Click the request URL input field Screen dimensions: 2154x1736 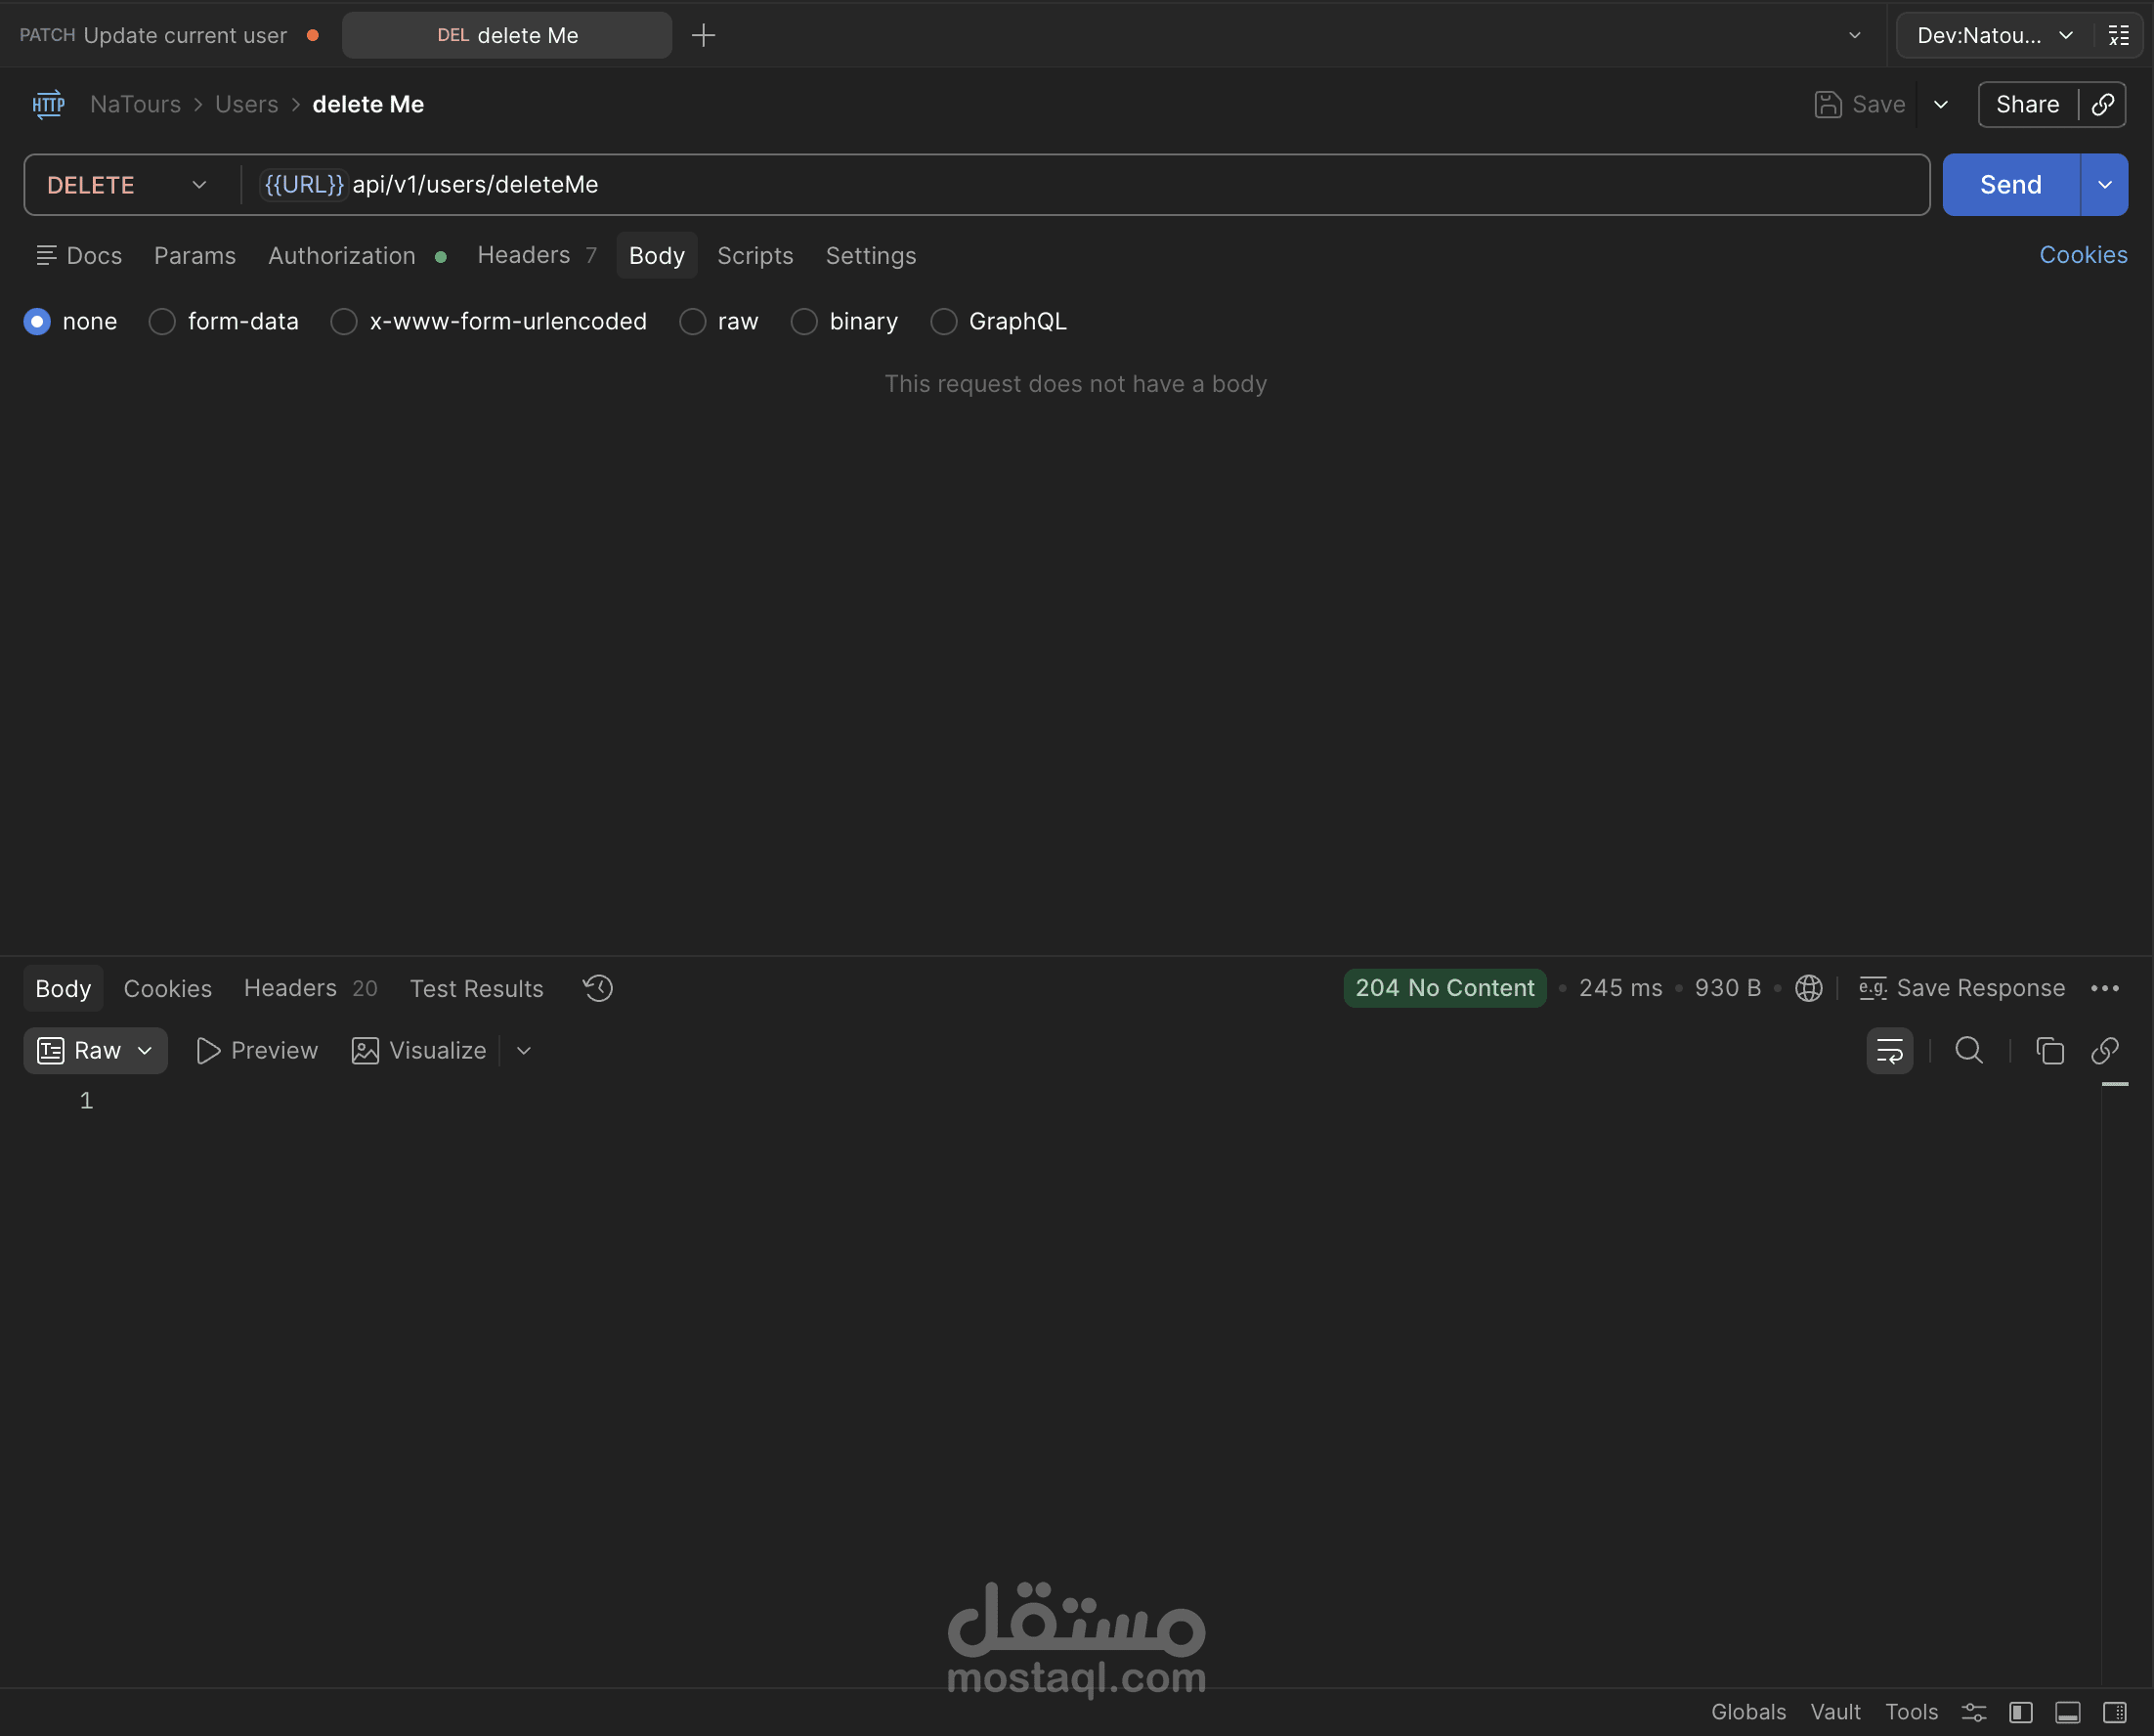1100,185
